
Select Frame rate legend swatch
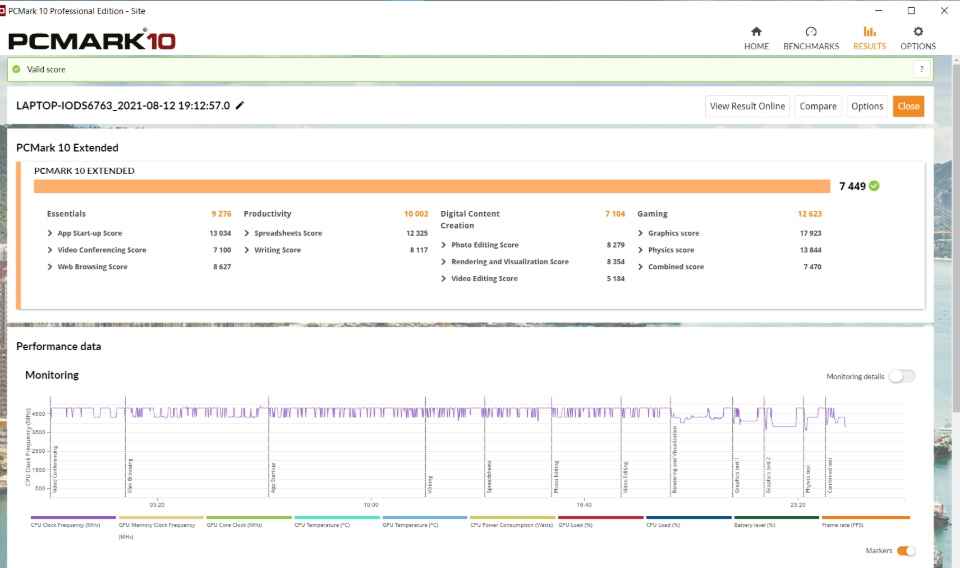tap(865, 517)
